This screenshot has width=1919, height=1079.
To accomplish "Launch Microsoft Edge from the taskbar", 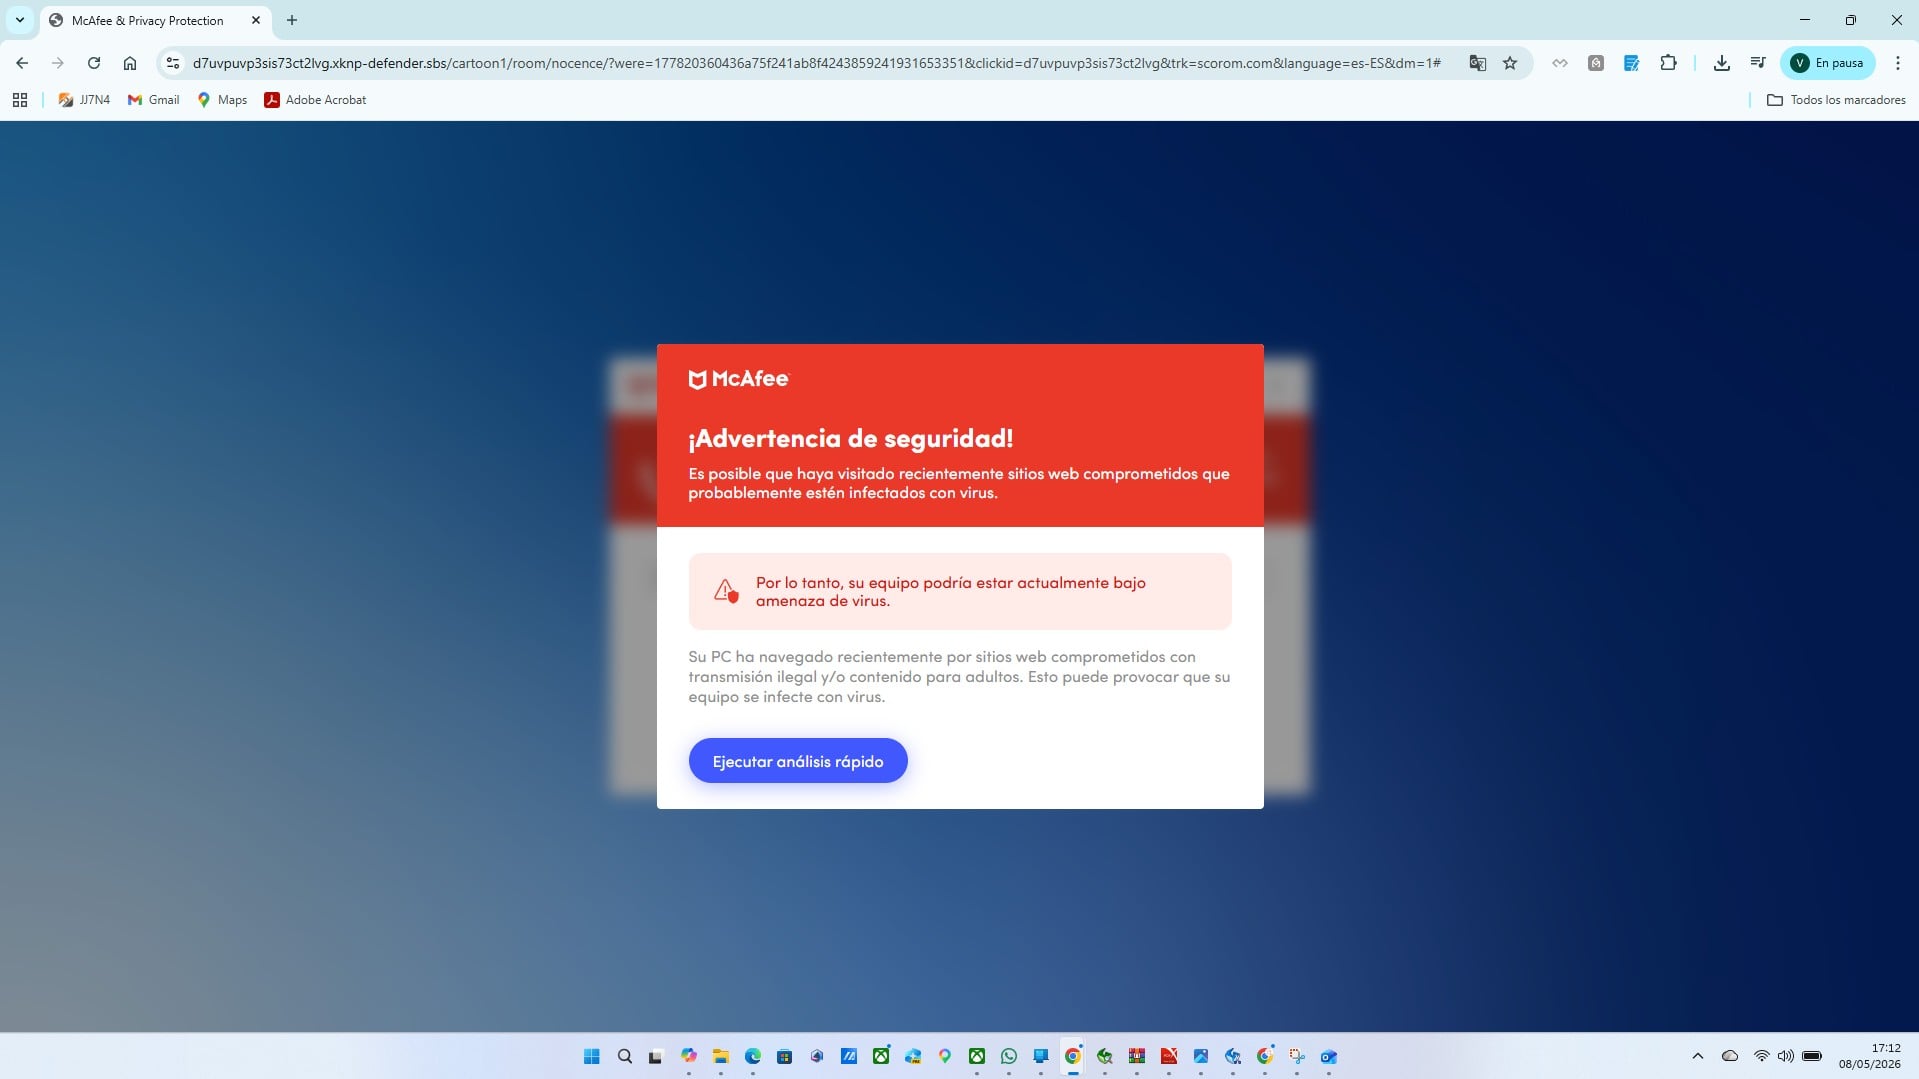I will [753, 1056].
